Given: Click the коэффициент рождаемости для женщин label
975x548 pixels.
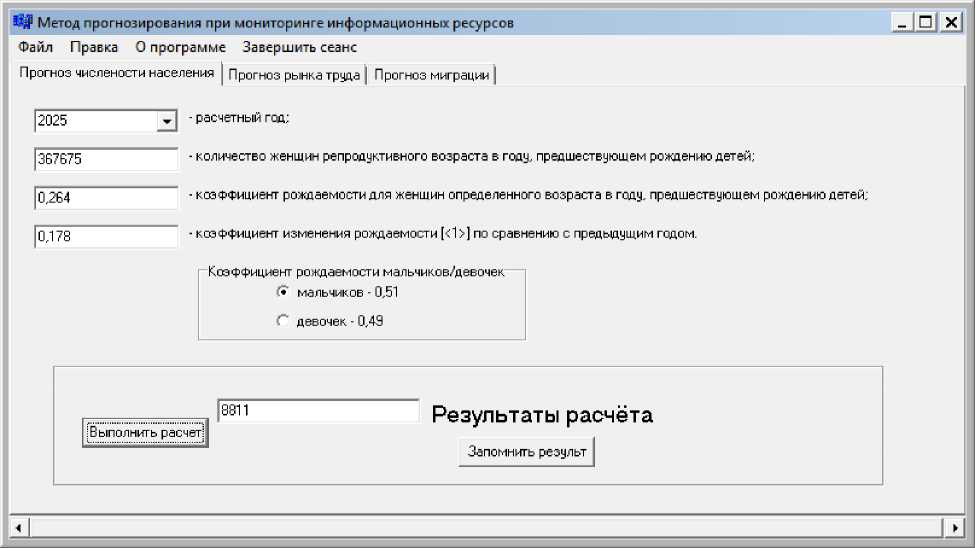Looking at the screenshot, I should click(529, 195).
